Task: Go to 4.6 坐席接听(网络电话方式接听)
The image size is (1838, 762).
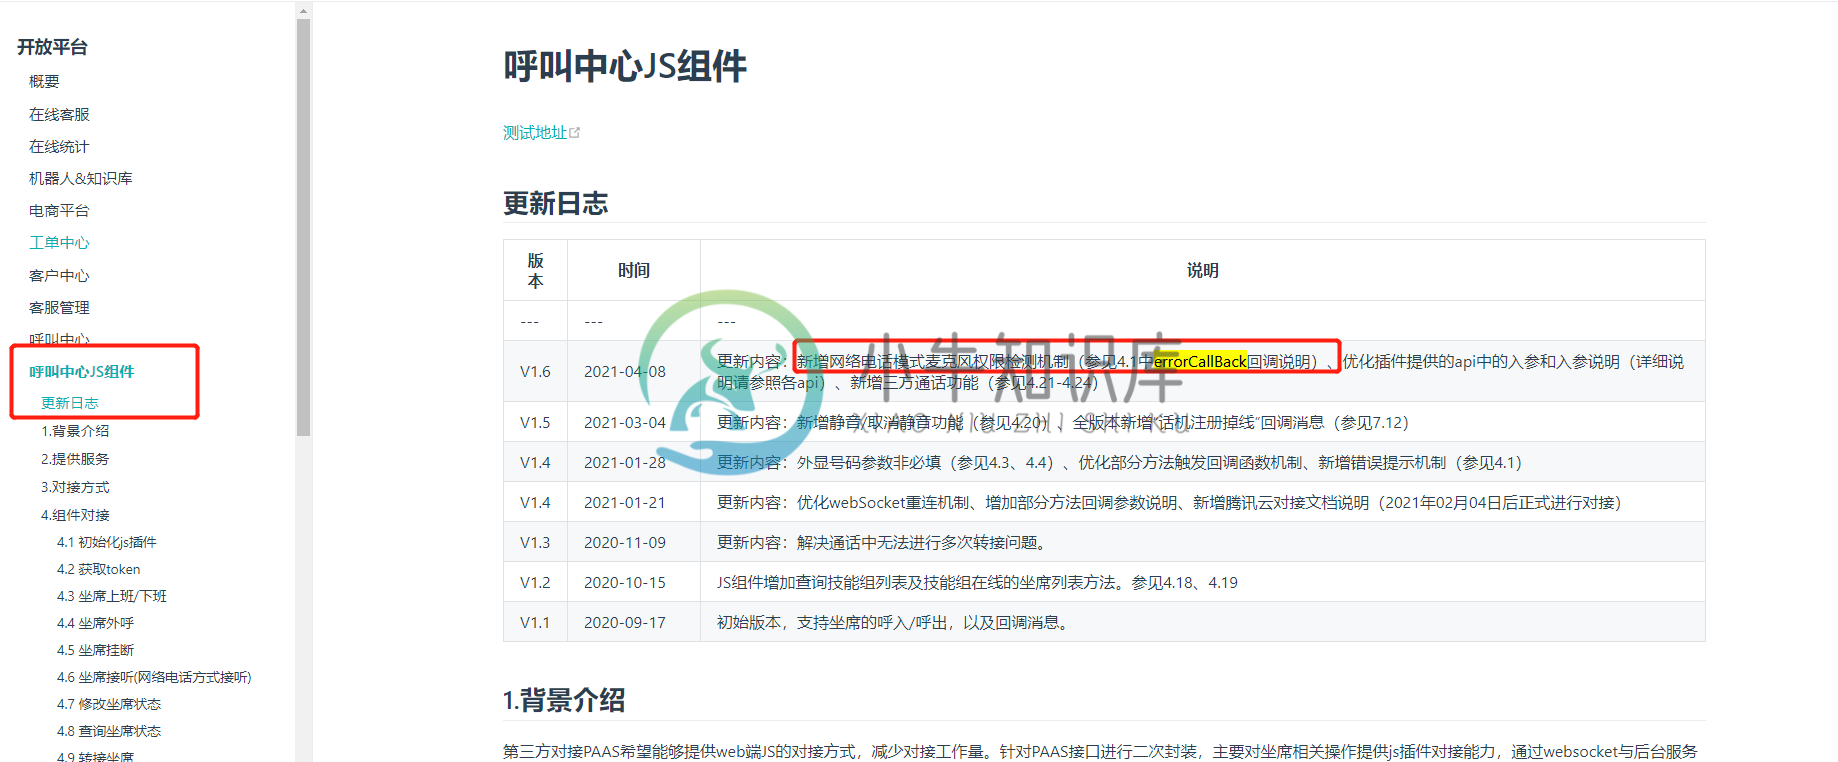Action: [154, 677]
